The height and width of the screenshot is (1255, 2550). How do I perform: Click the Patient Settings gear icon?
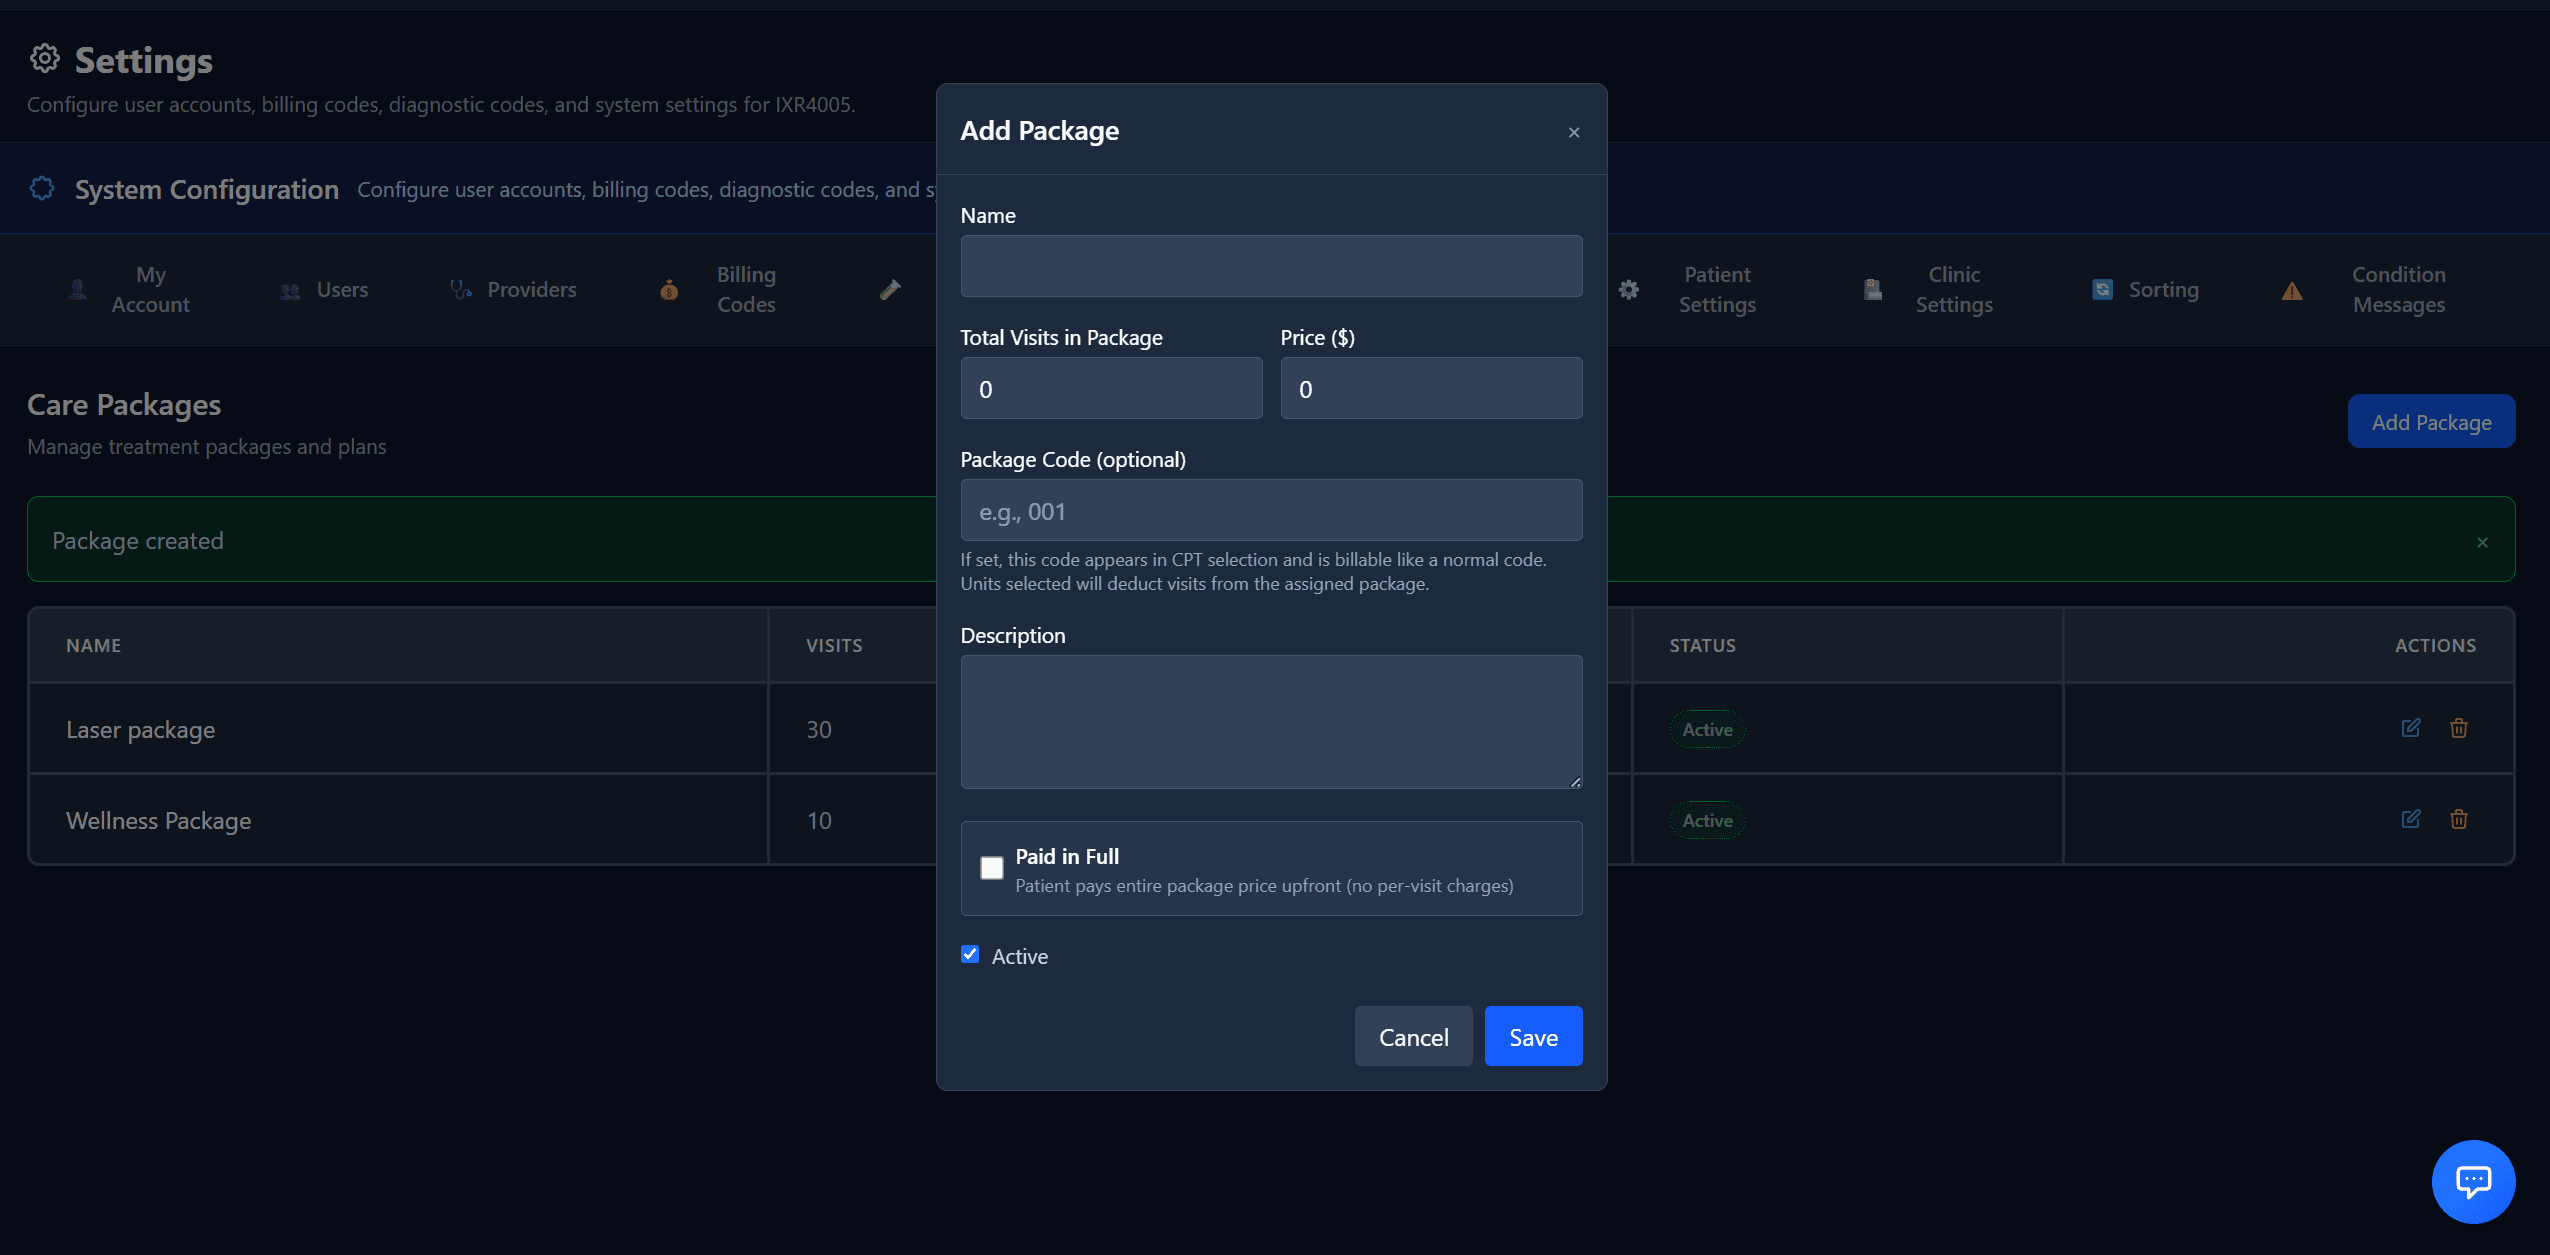pyautogui.click(x=1629, y=289)
